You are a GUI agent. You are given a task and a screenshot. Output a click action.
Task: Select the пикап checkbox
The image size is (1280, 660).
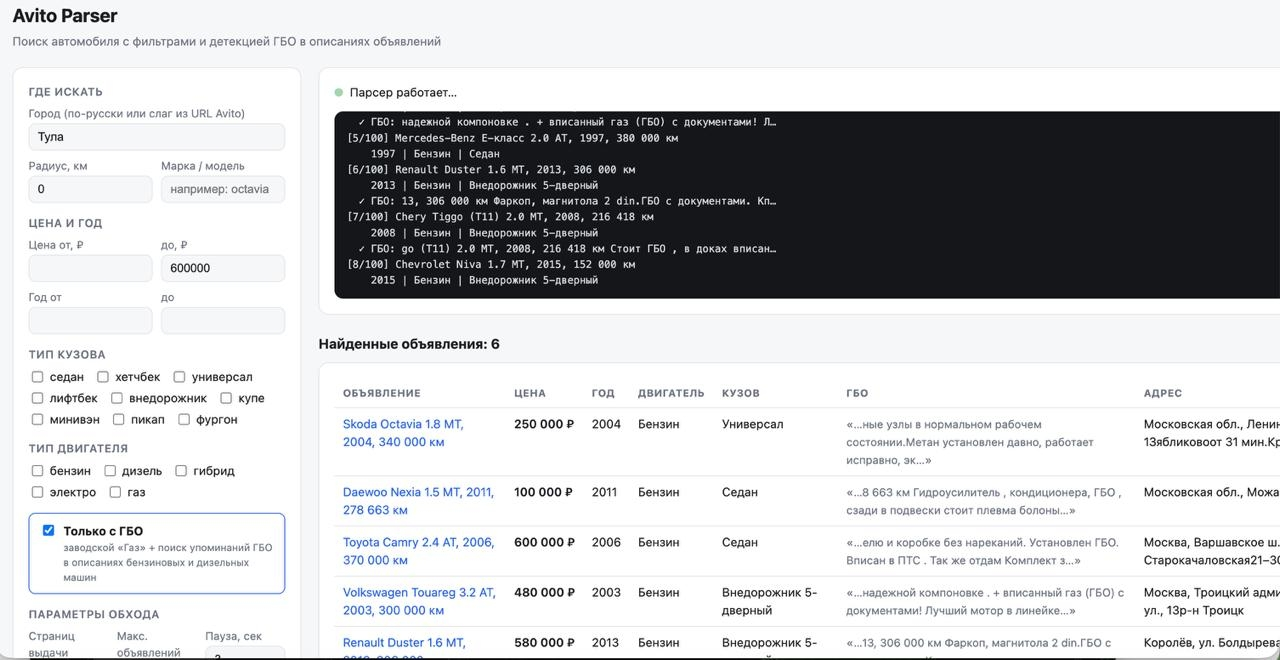[118, 419]
